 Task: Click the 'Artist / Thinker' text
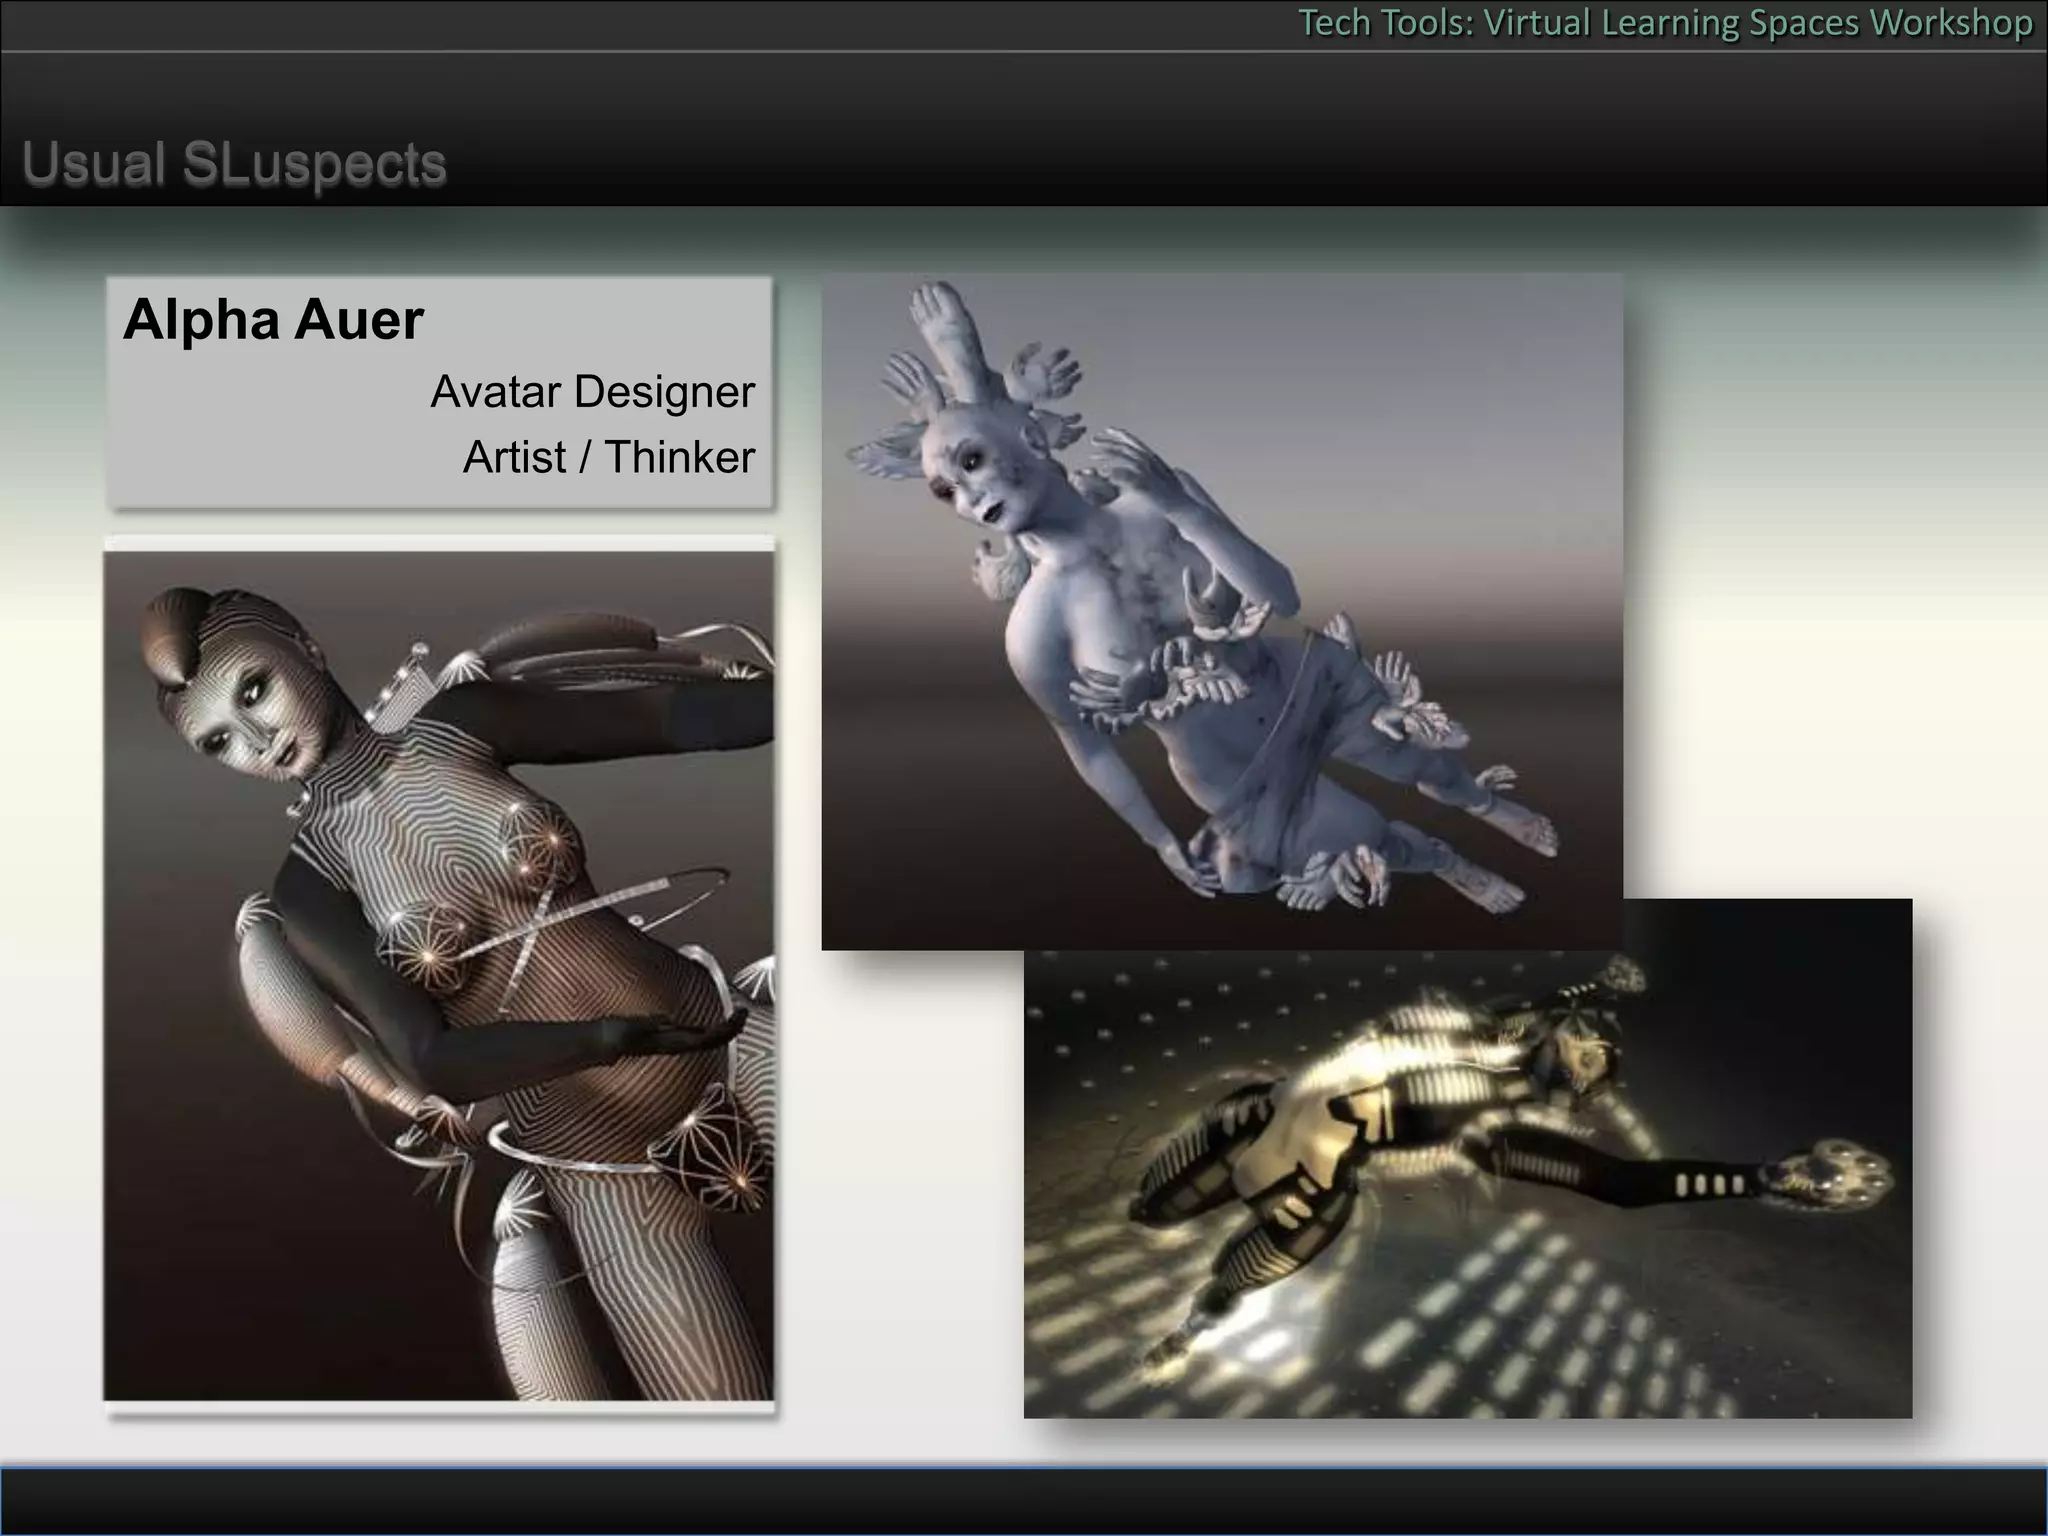pos(608,458)
